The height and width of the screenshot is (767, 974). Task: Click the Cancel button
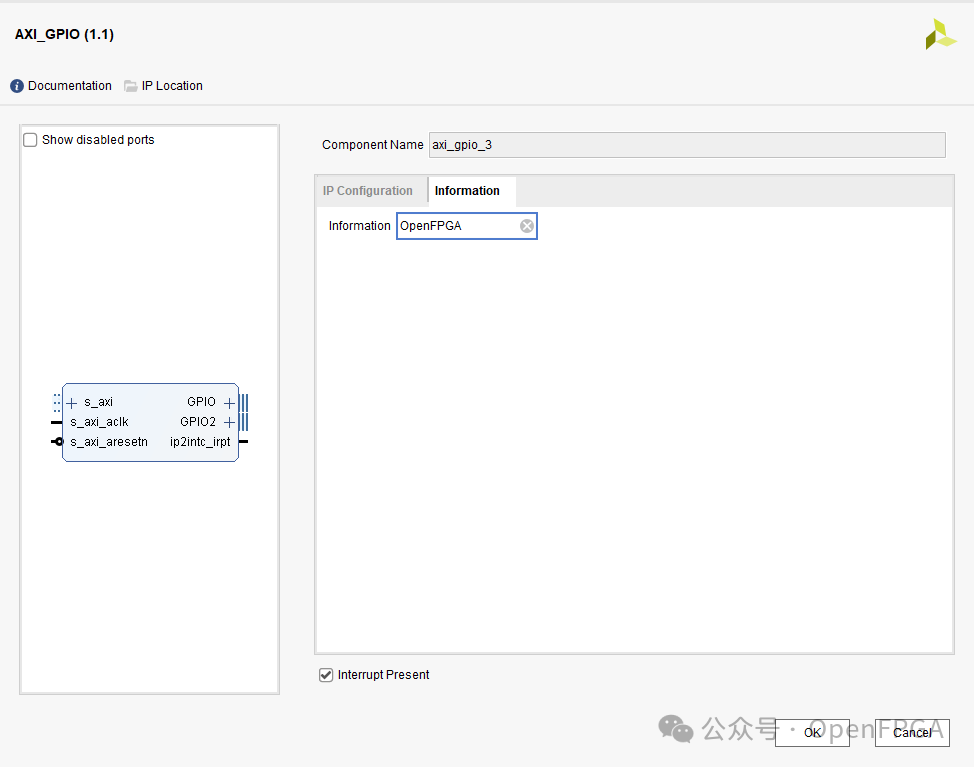pos(912,733)
